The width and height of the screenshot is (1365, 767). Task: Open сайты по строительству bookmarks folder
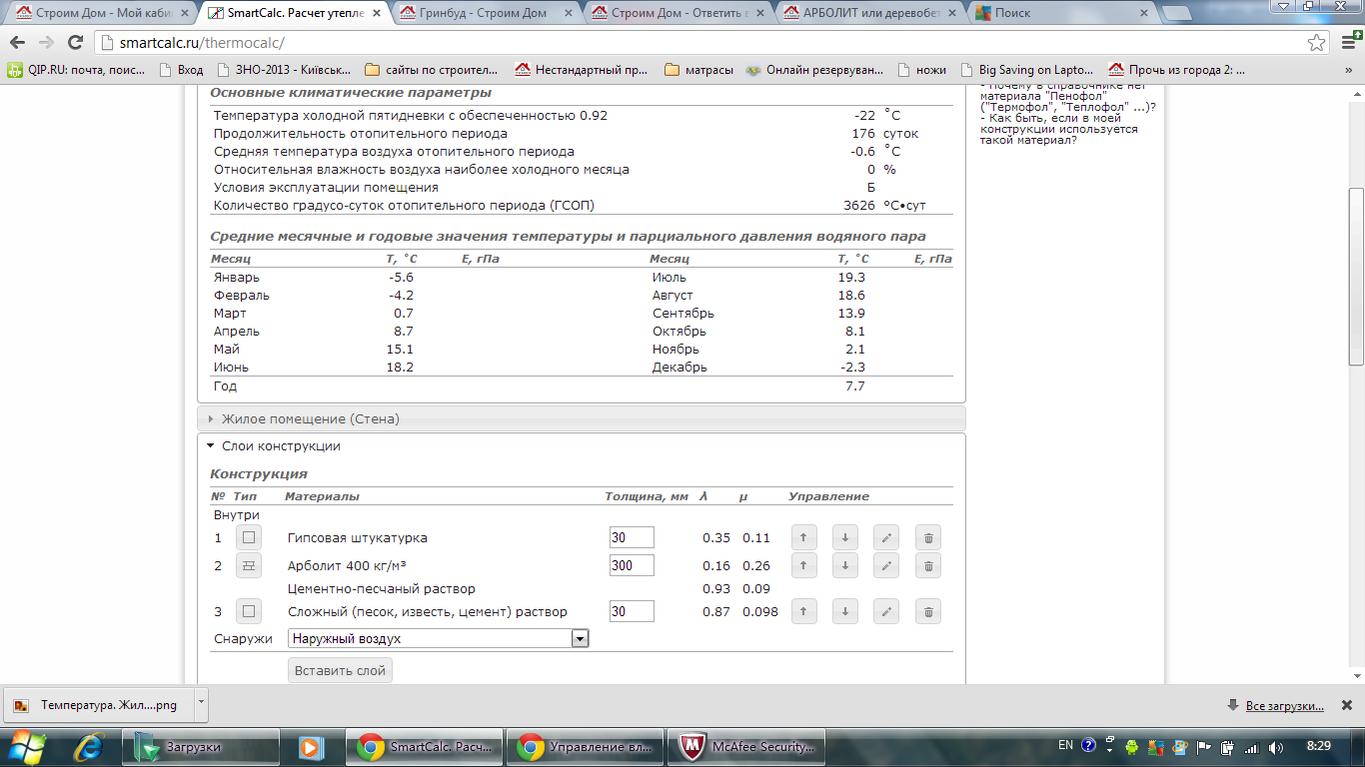click(431, 70)
